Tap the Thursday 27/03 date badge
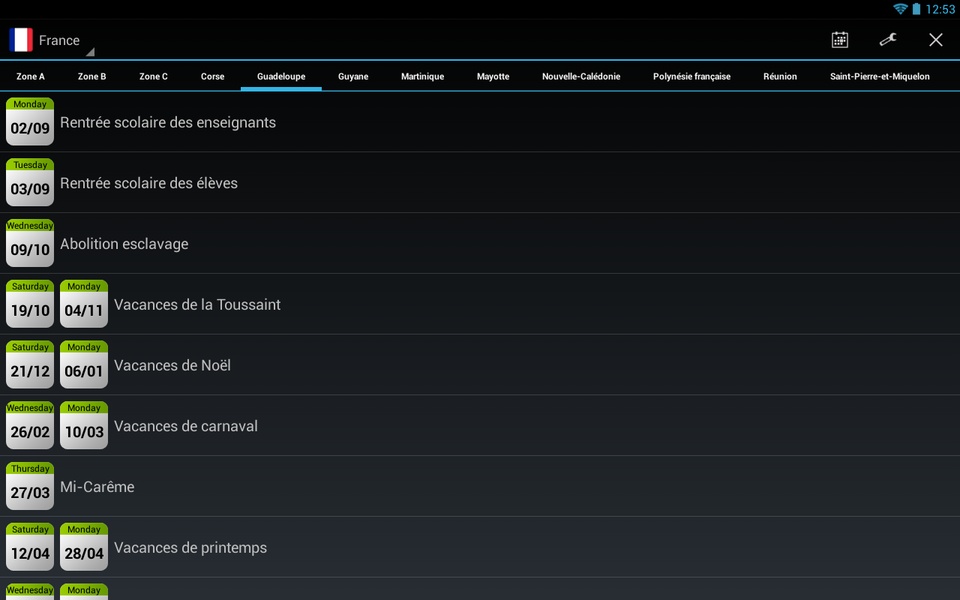Image resolution: width=960 pixels, height=600 pixels. [30, 486]
